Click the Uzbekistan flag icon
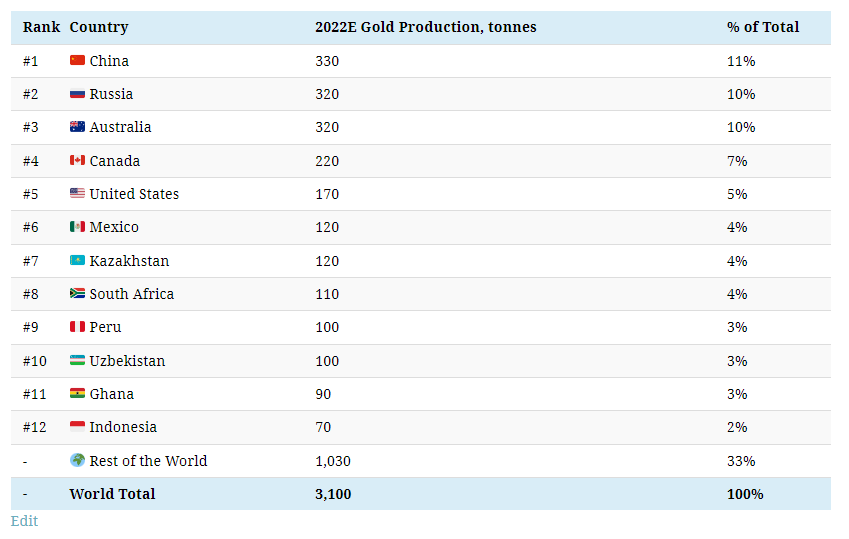849x539 pixels. point(77,361)
